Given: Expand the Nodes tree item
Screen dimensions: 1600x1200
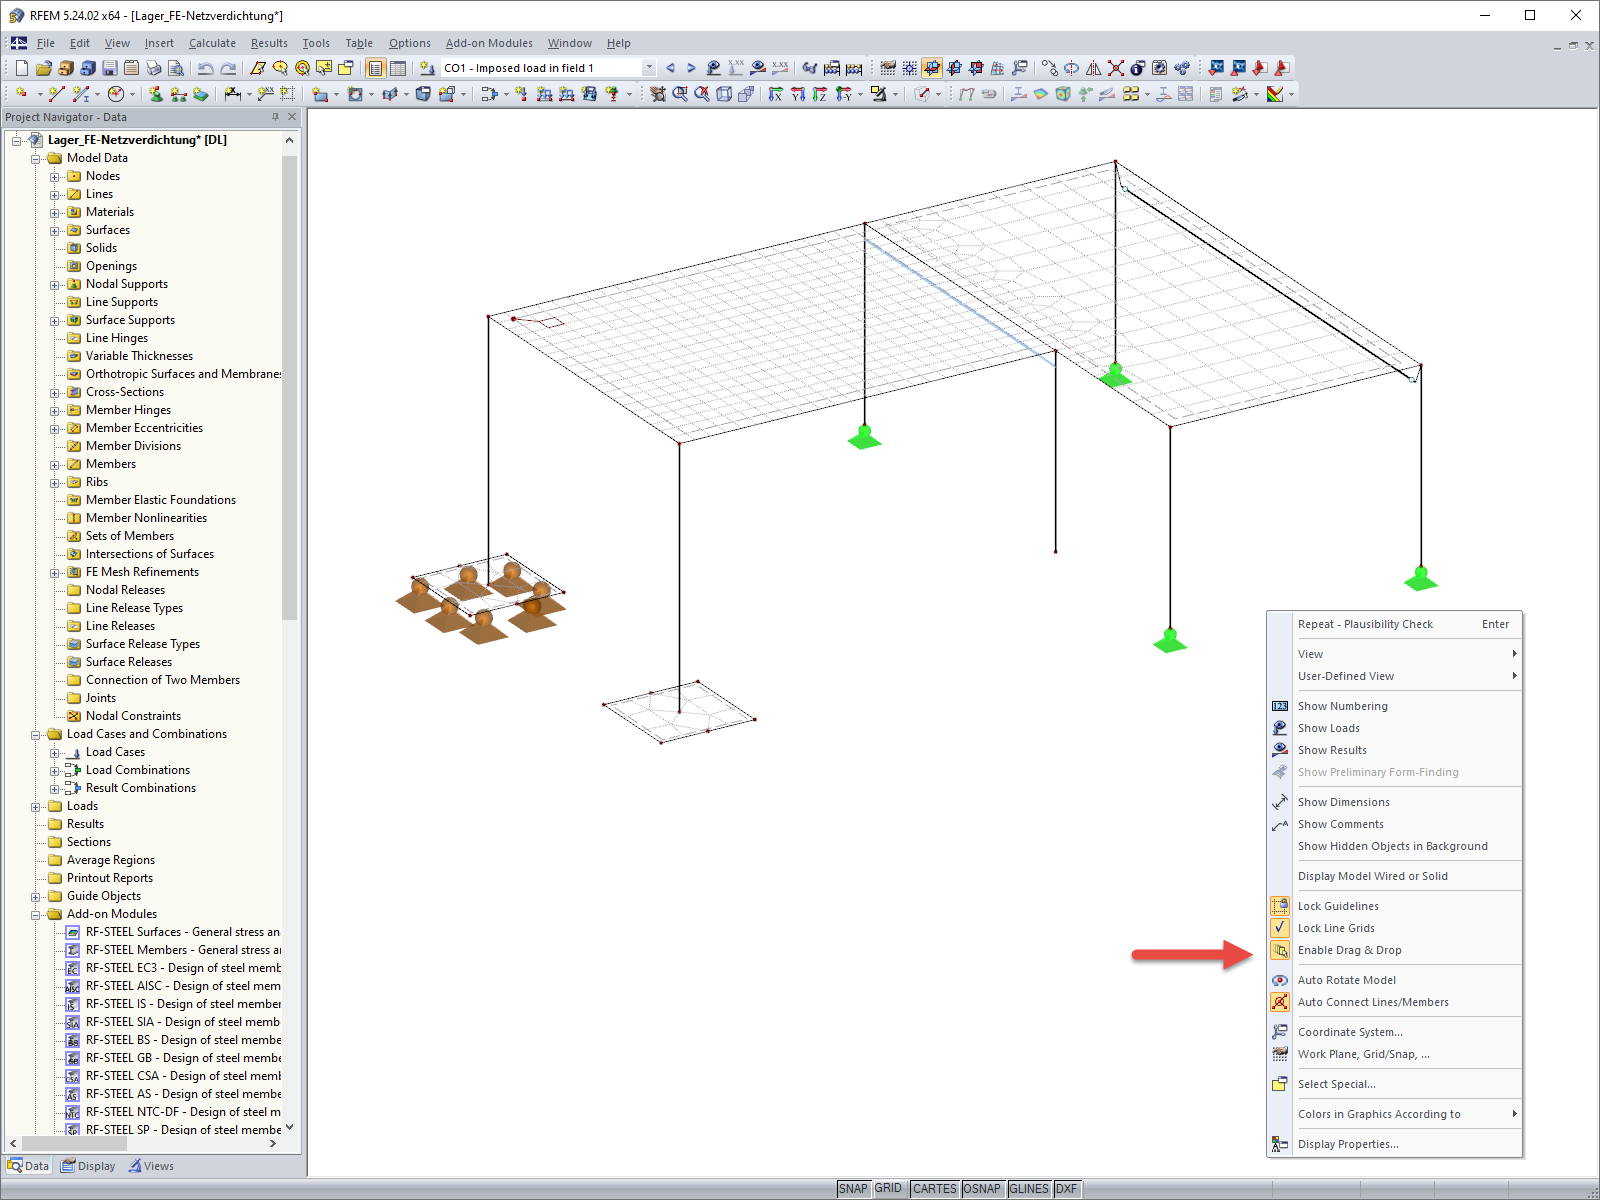Looking at the screenshot, I should (55, 177).
